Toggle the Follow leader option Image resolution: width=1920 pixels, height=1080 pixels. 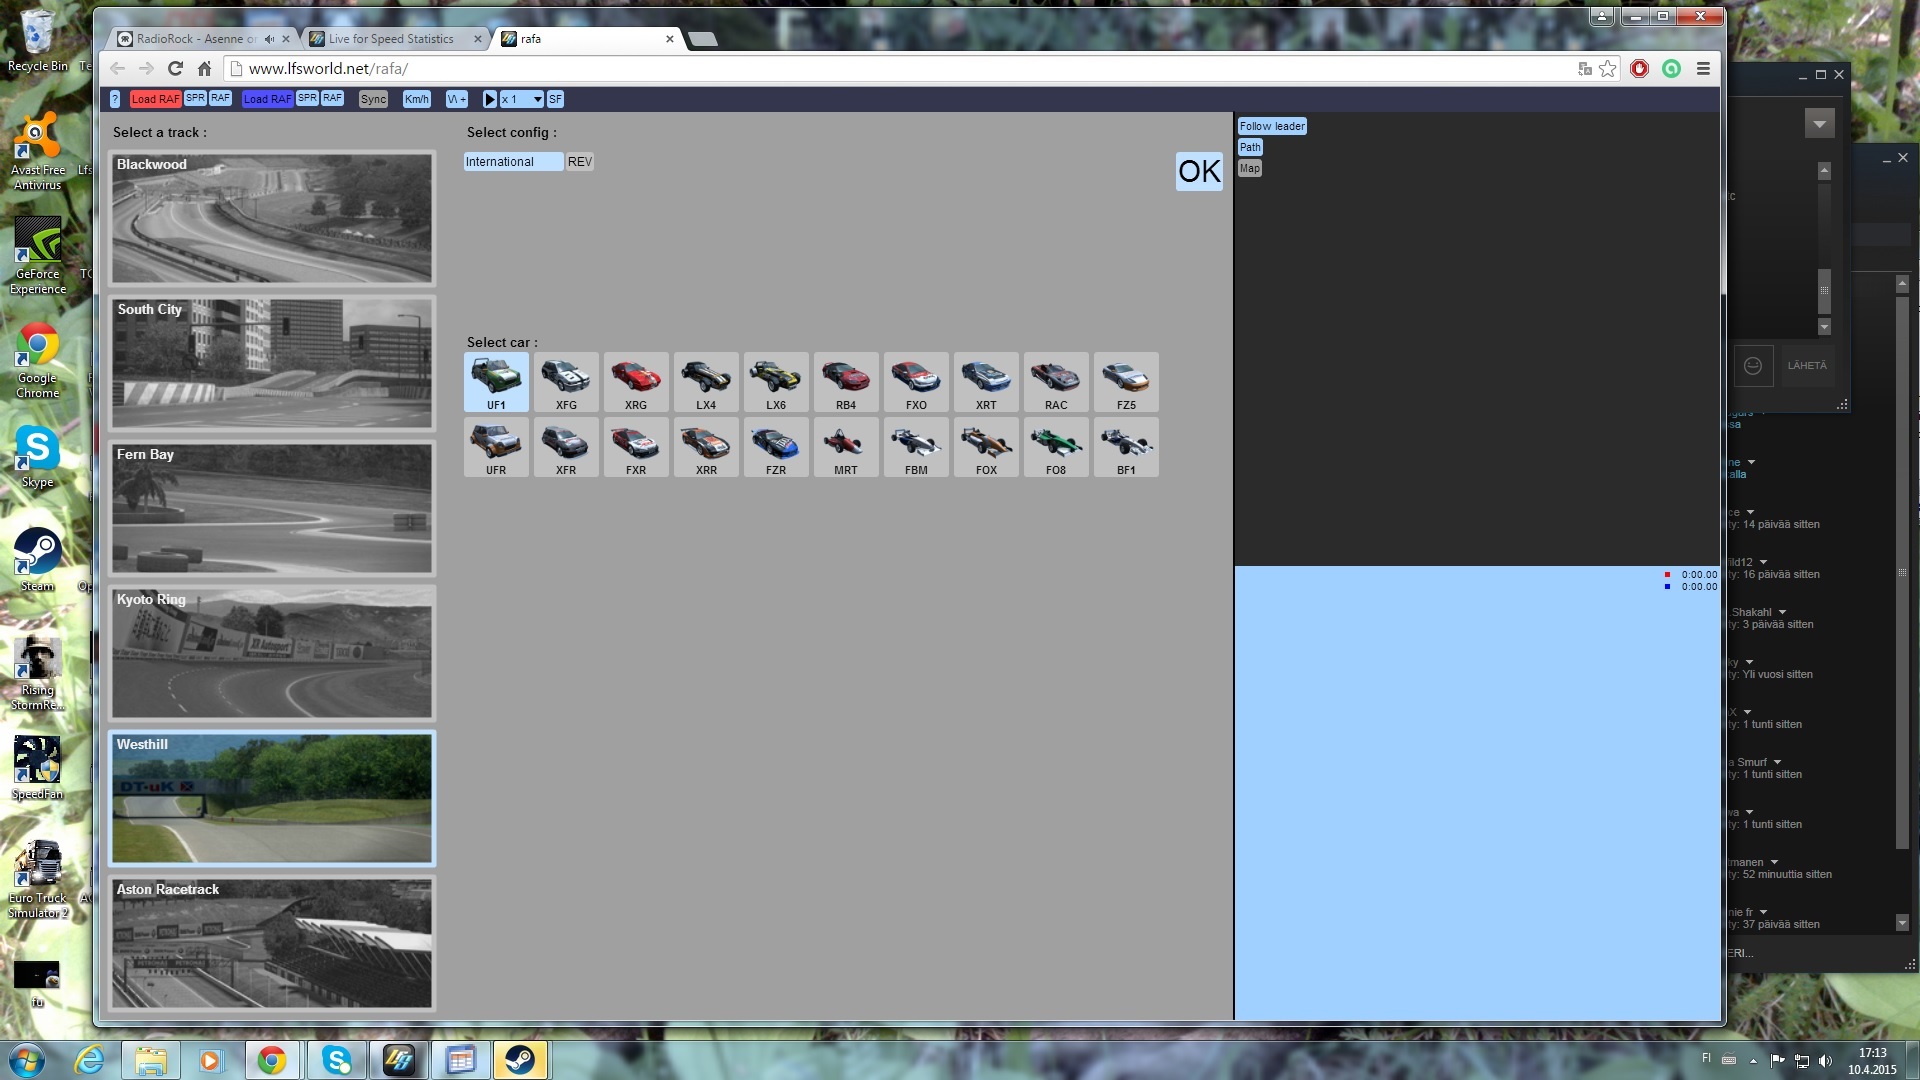tap(1271, 126)
